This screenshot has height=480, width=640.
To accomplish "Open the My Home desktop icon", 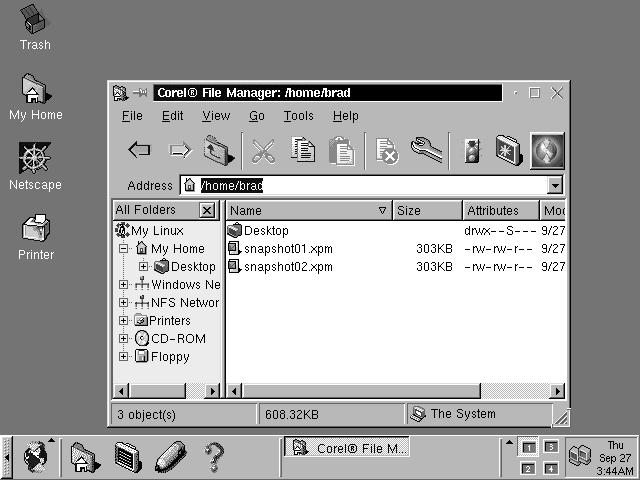I will coord(35,88).
